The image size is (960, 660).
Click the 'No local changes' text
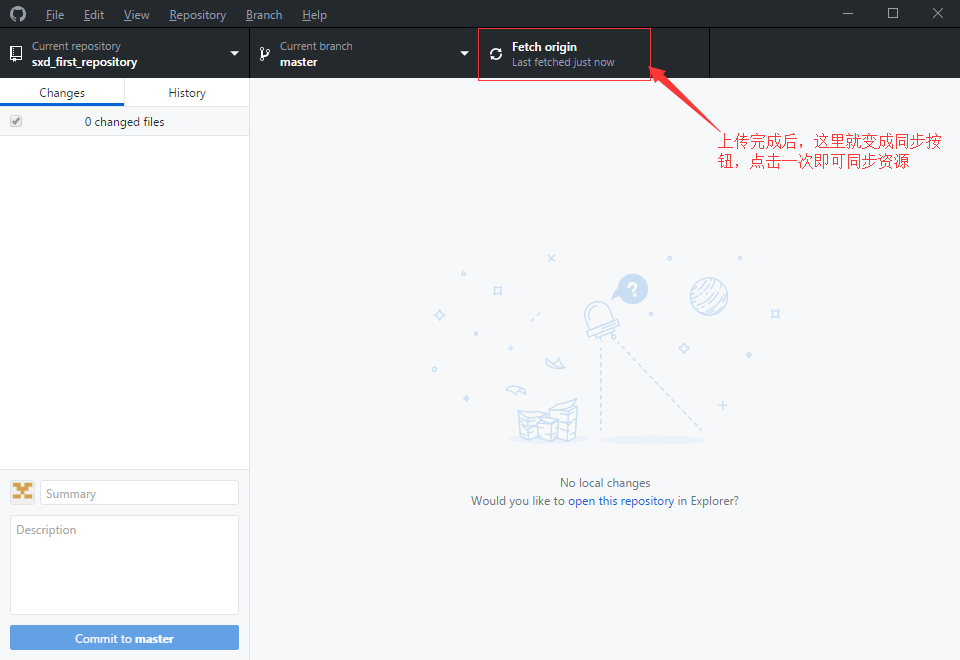(605, 483)
